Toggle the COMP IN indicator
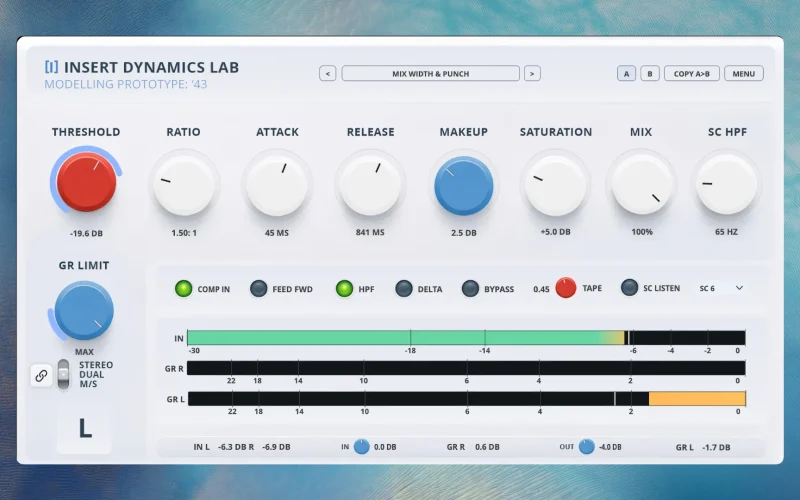This screenshot has height=500, width=800. (x=184, y=289)
